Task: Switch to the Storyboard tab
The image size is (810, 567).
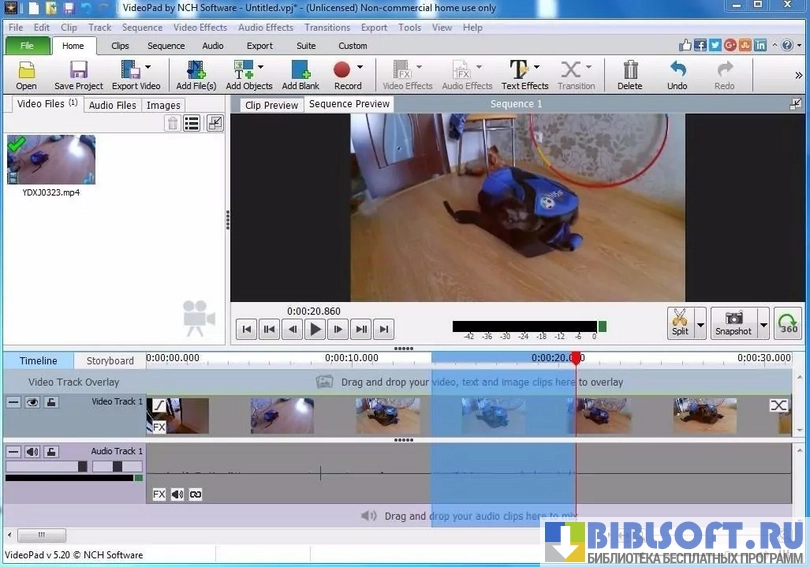Action: 110,361
